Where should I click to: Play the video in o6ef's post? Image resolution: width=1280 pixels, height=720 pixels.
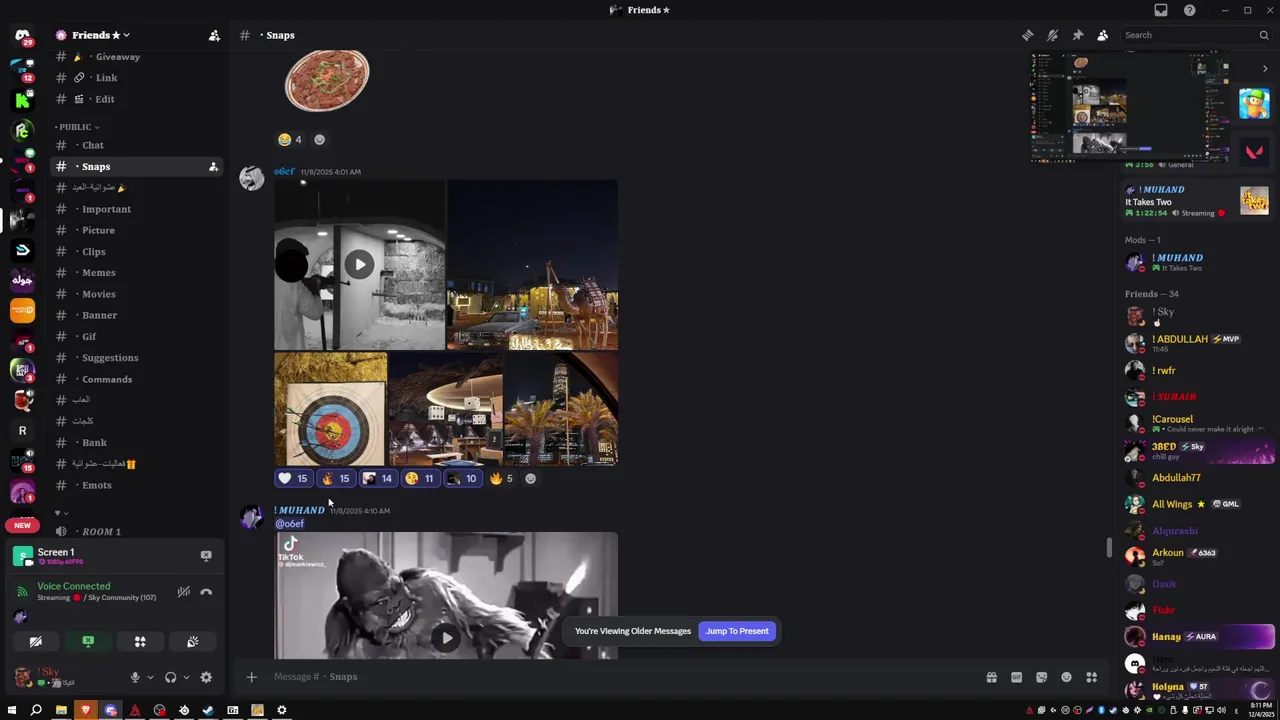coord(359,265)
